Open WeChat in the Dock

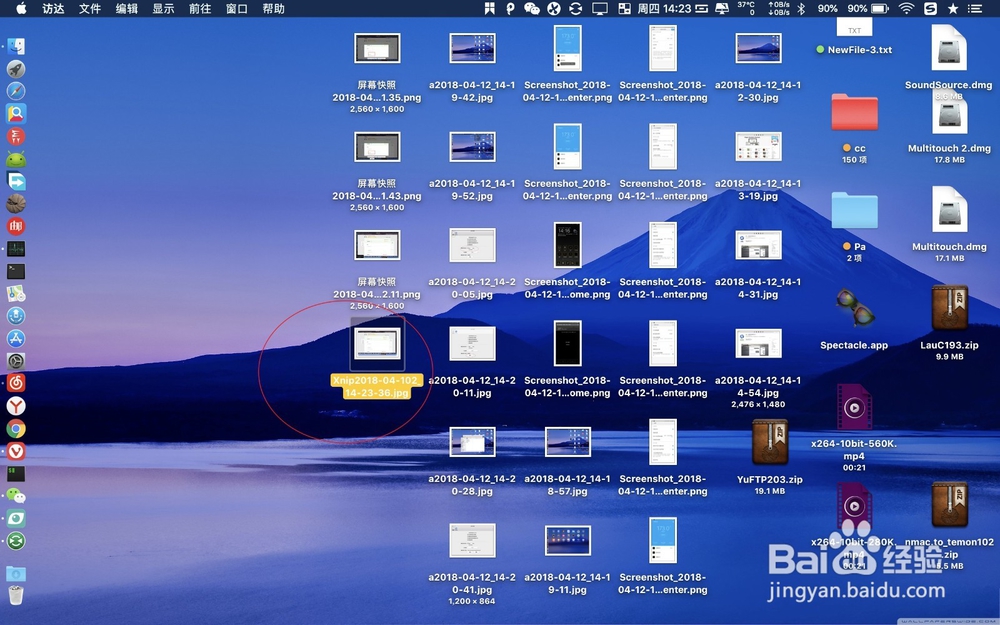16,496
